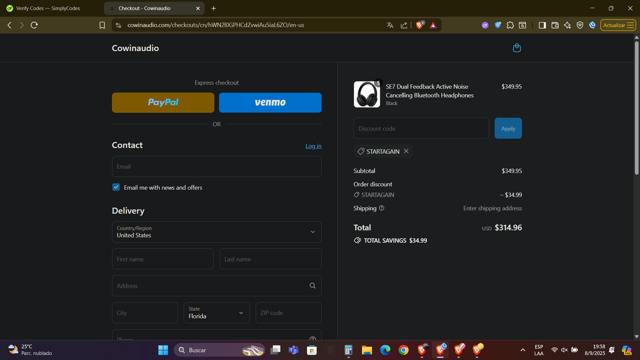
Task: Uncheck Email me with news and offers
Action: point(116,187)
